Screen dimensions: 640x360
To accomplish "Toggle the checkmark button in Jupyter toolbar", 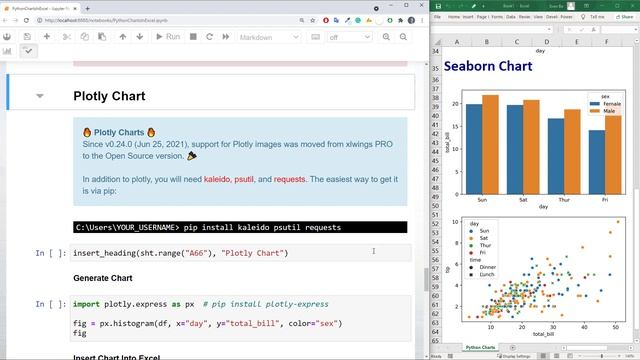I will coord(28,51).
